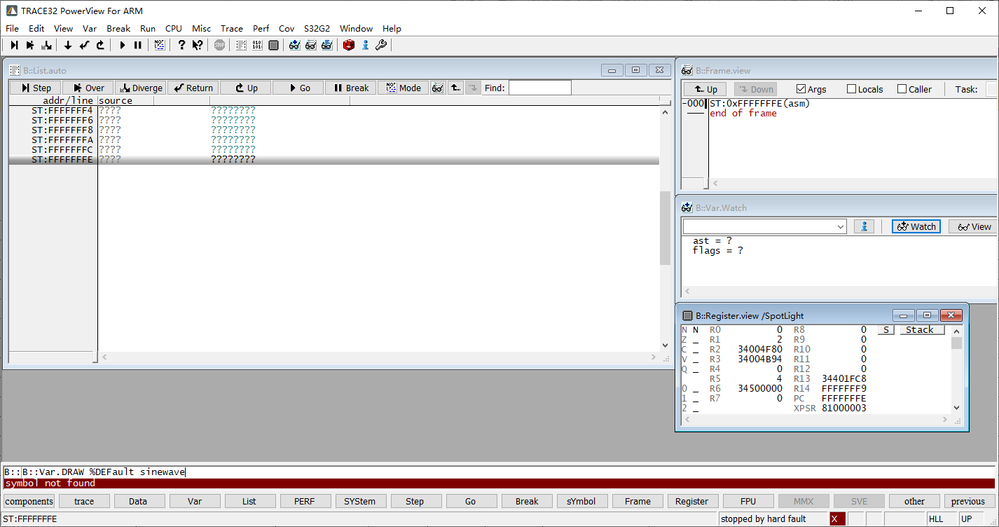The width and height of the screenshot is (999, 527).
Task: Click the chip peripheral icon in main toolbar
Action: point(273,45)
